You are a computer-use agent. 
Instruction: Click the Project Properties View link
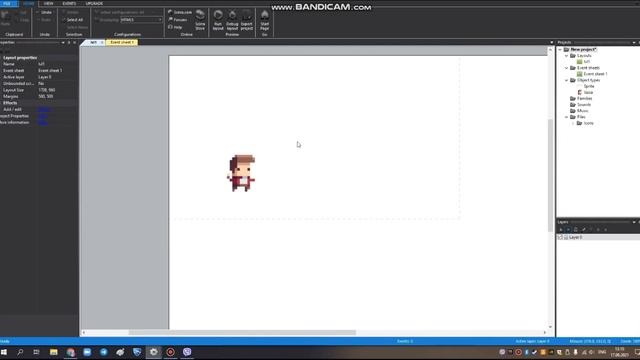point(42,116)
